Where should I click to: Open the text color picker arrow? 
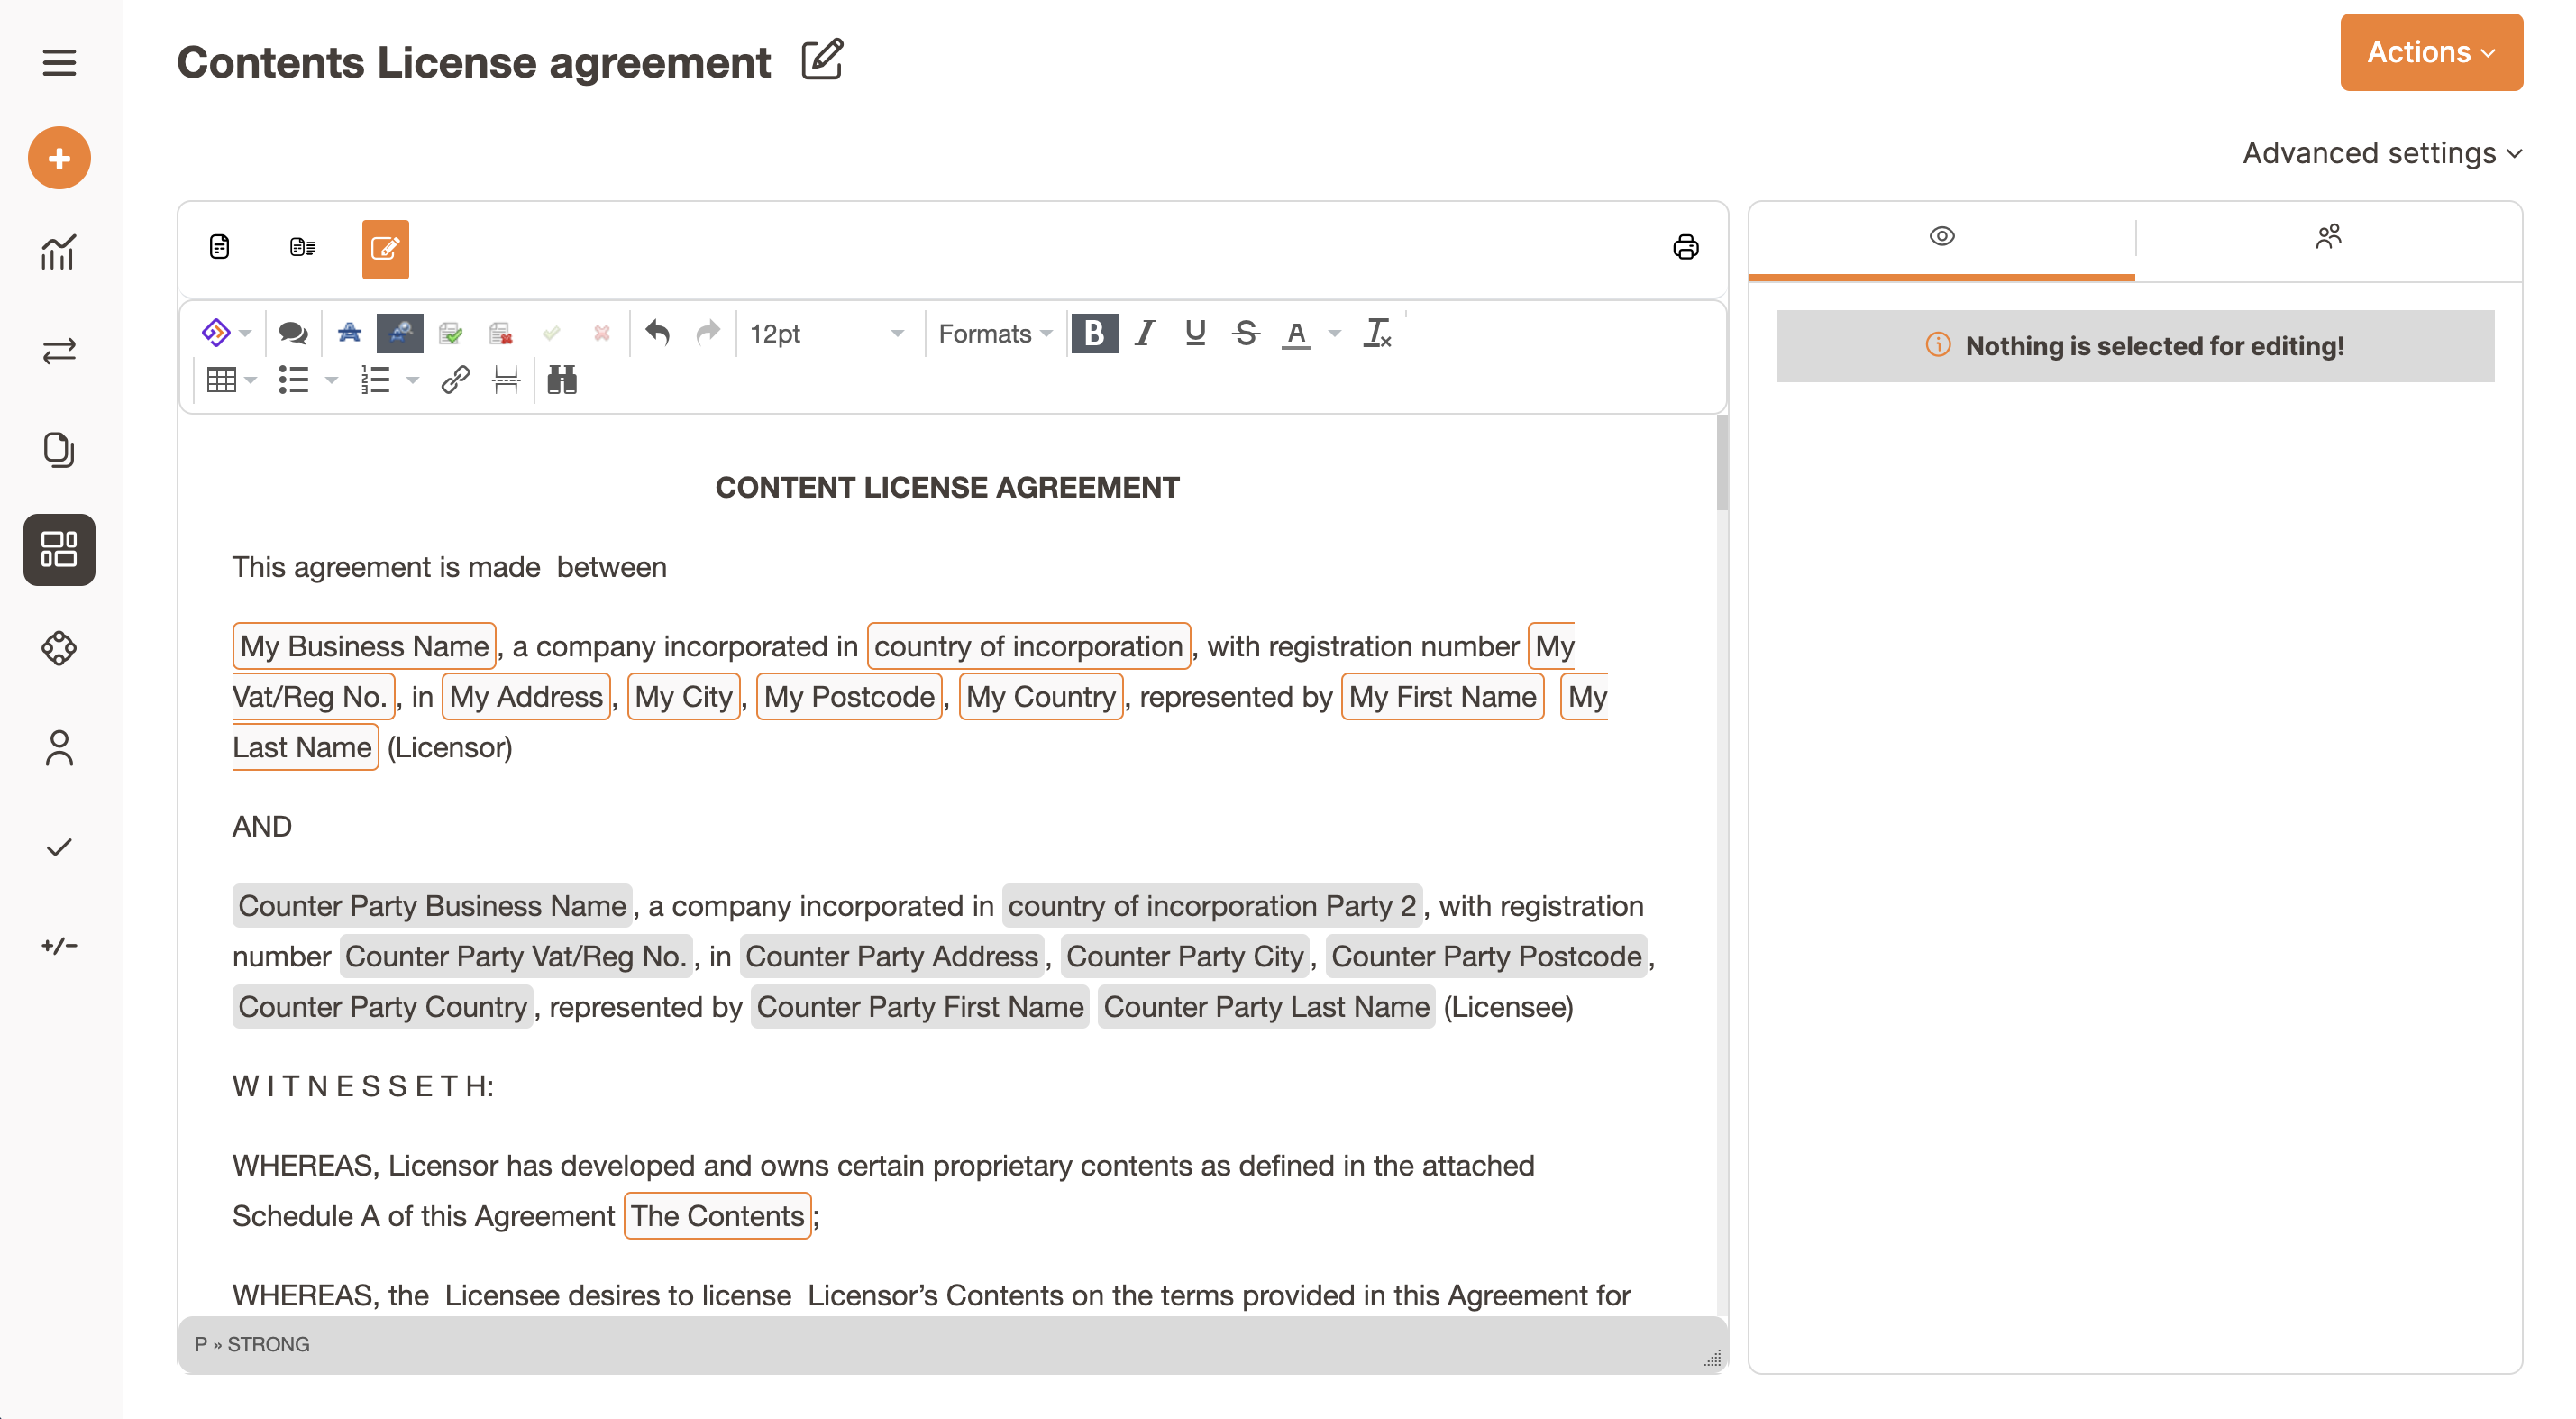(1334, 333)
